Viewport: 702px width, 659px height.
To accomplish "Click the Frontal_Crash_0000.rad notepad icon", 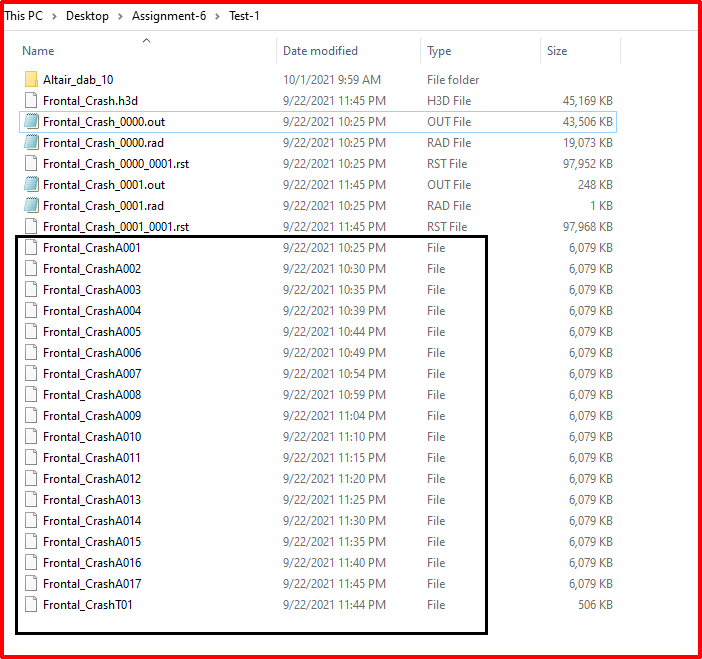I will pos(31,142).
